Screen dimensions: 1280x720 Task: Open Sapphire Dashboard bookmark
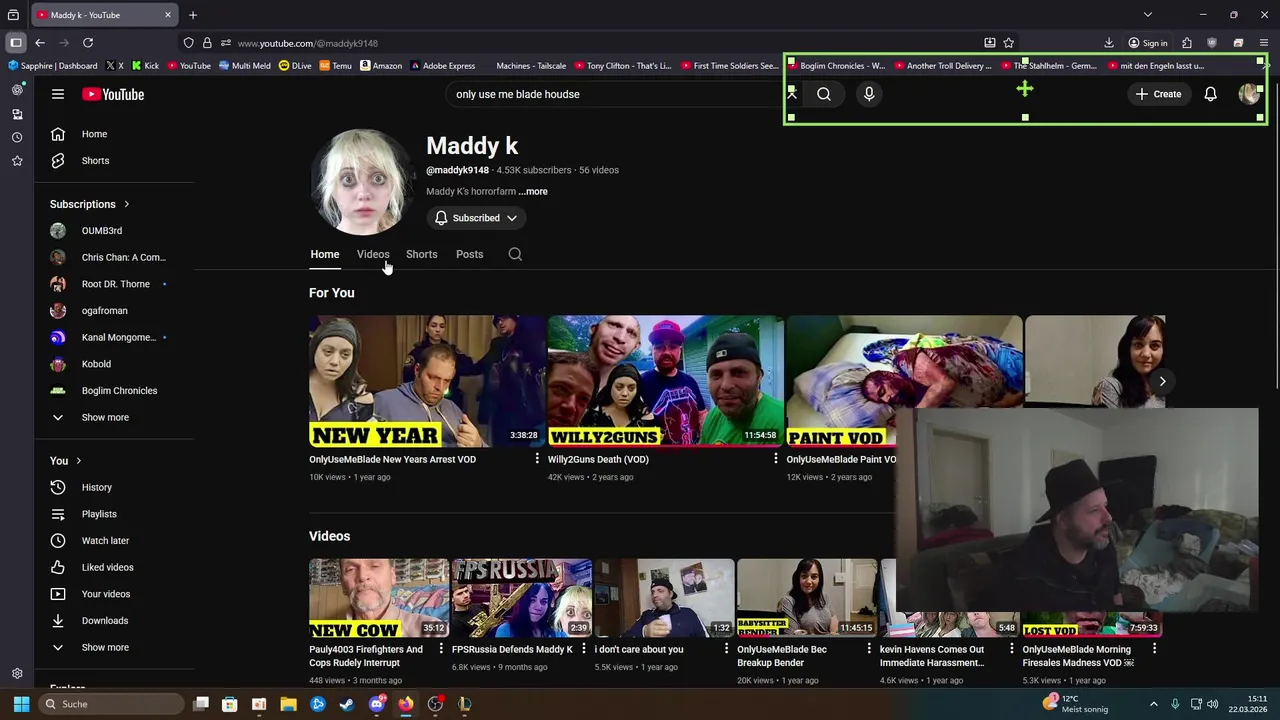(x=53, y=66)
